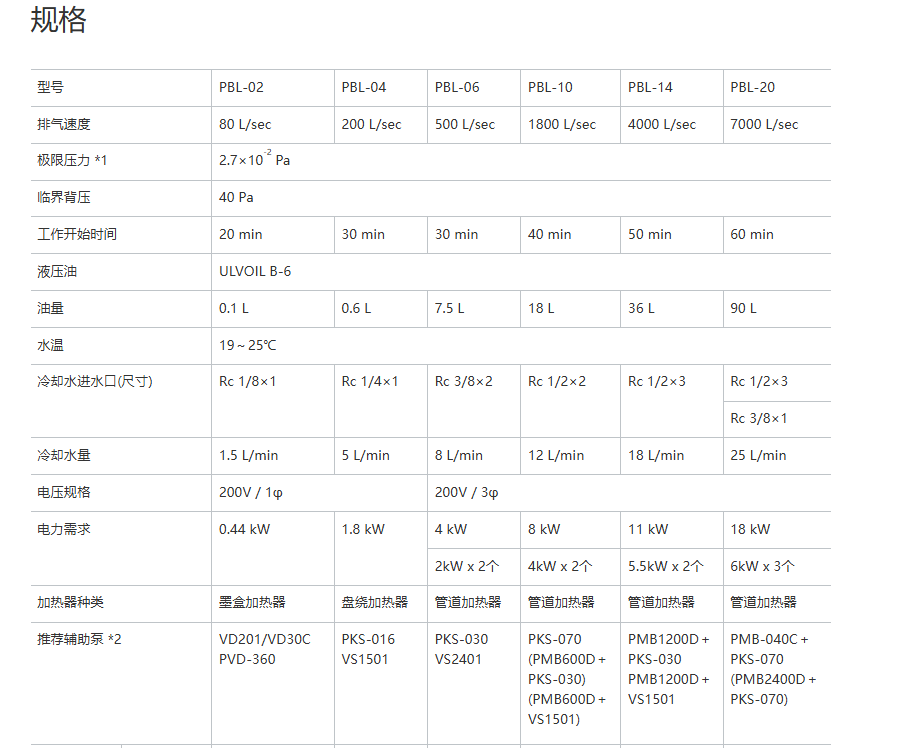The image size is (913, 748).
Task: Select the 电压规格 label
Action: (64, 492)
